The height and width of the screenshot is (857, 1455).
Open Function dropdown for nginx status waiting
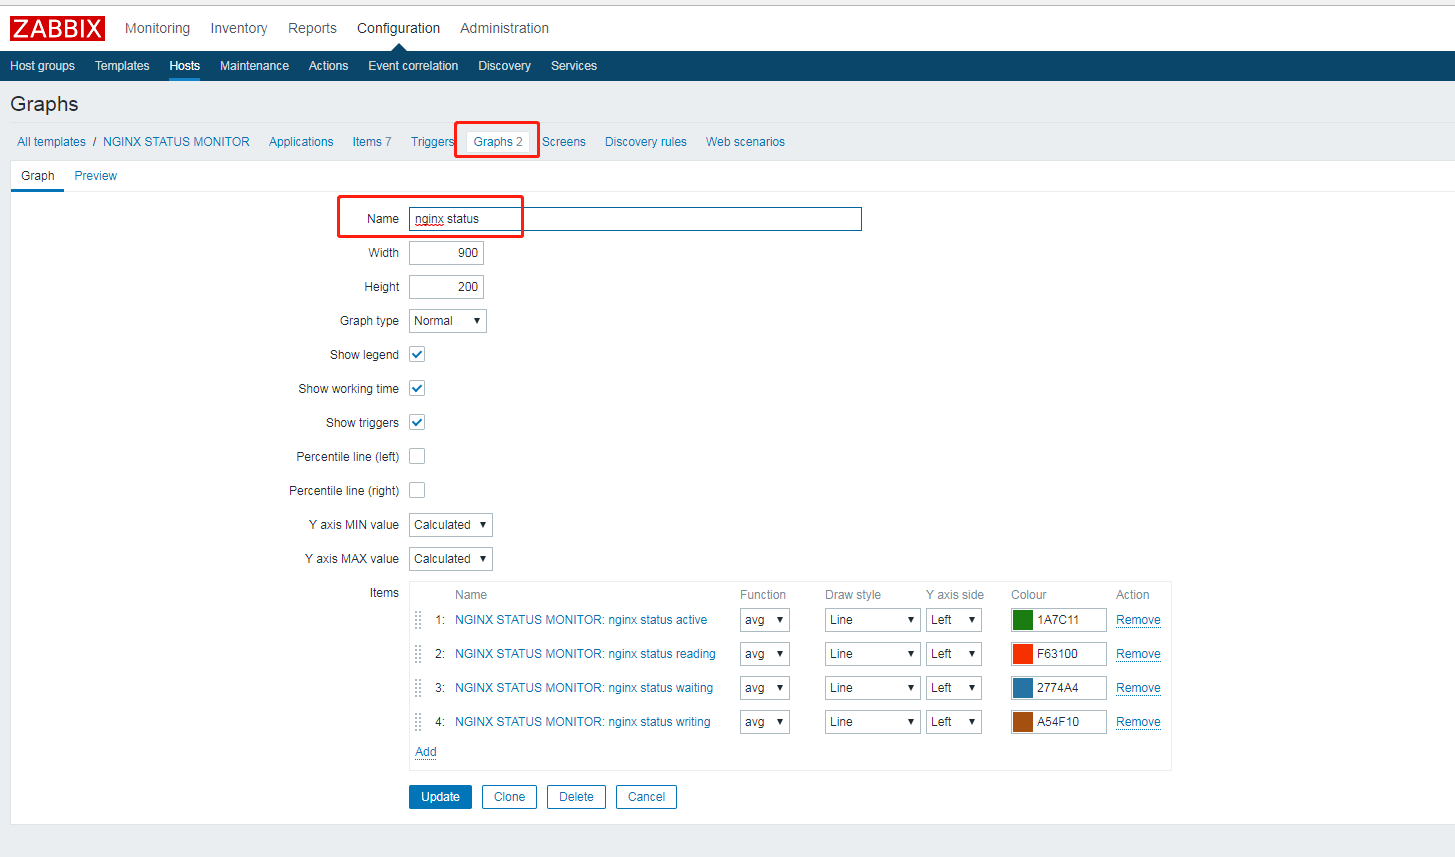[x=765, y=688]
